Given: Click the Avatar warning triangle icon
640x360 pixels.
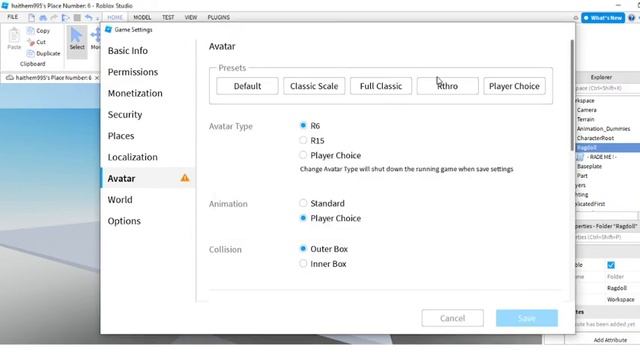Looking at the screenshot, I should (x=185, y=178).
